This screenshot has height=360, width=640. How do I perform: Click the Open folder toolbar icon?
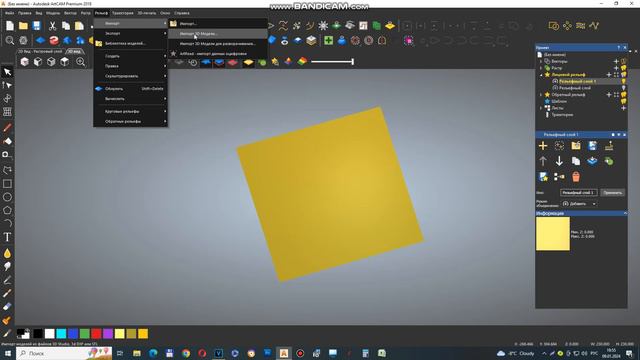[x=23, y=26]
